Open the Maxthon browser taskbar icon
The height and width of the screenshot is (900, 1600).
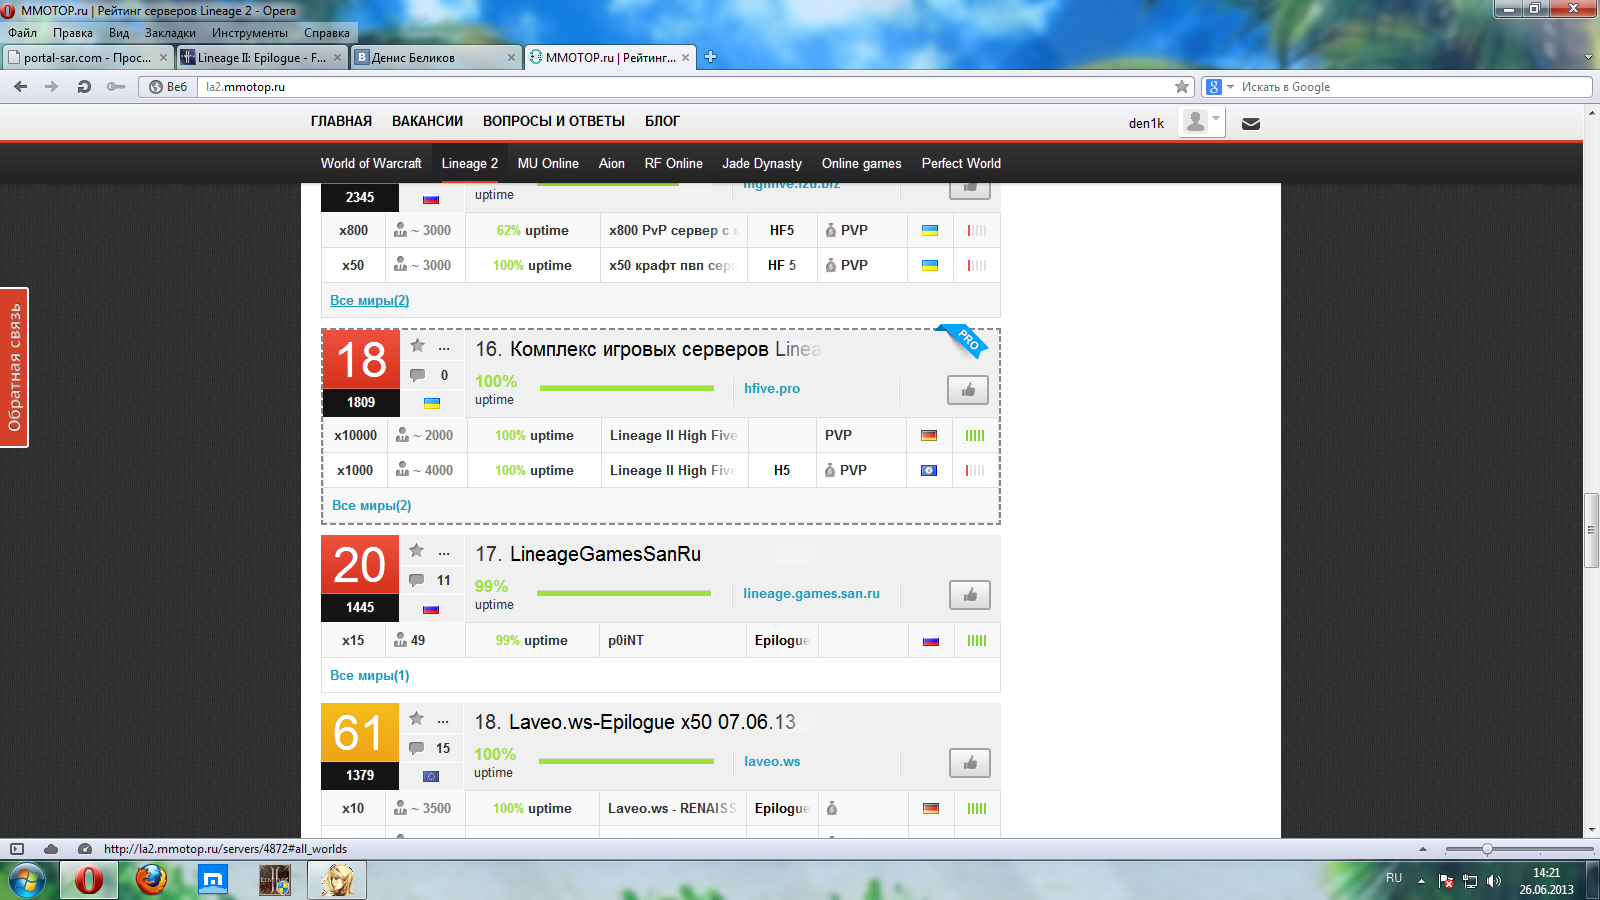pyautogui.click(x=213, y=881)
